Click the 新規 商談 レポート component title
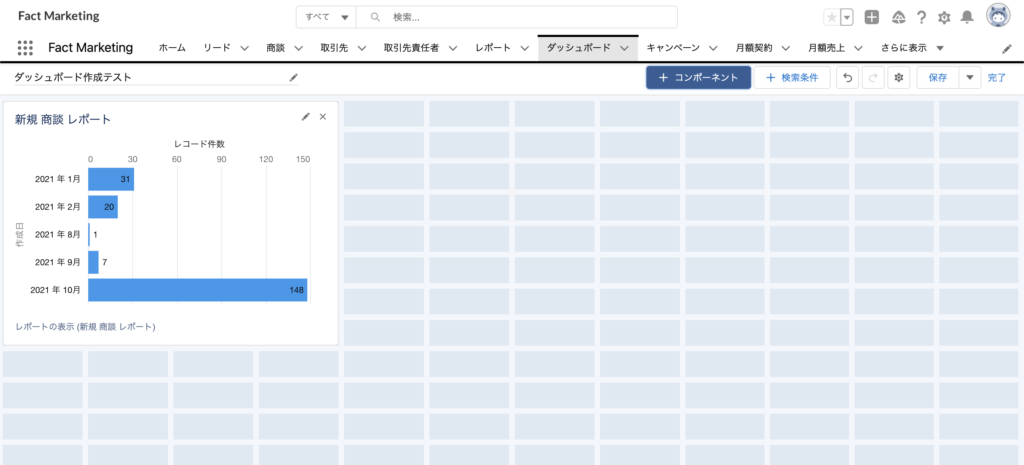This screenshot has height=465, width=1024. point(63,119)
